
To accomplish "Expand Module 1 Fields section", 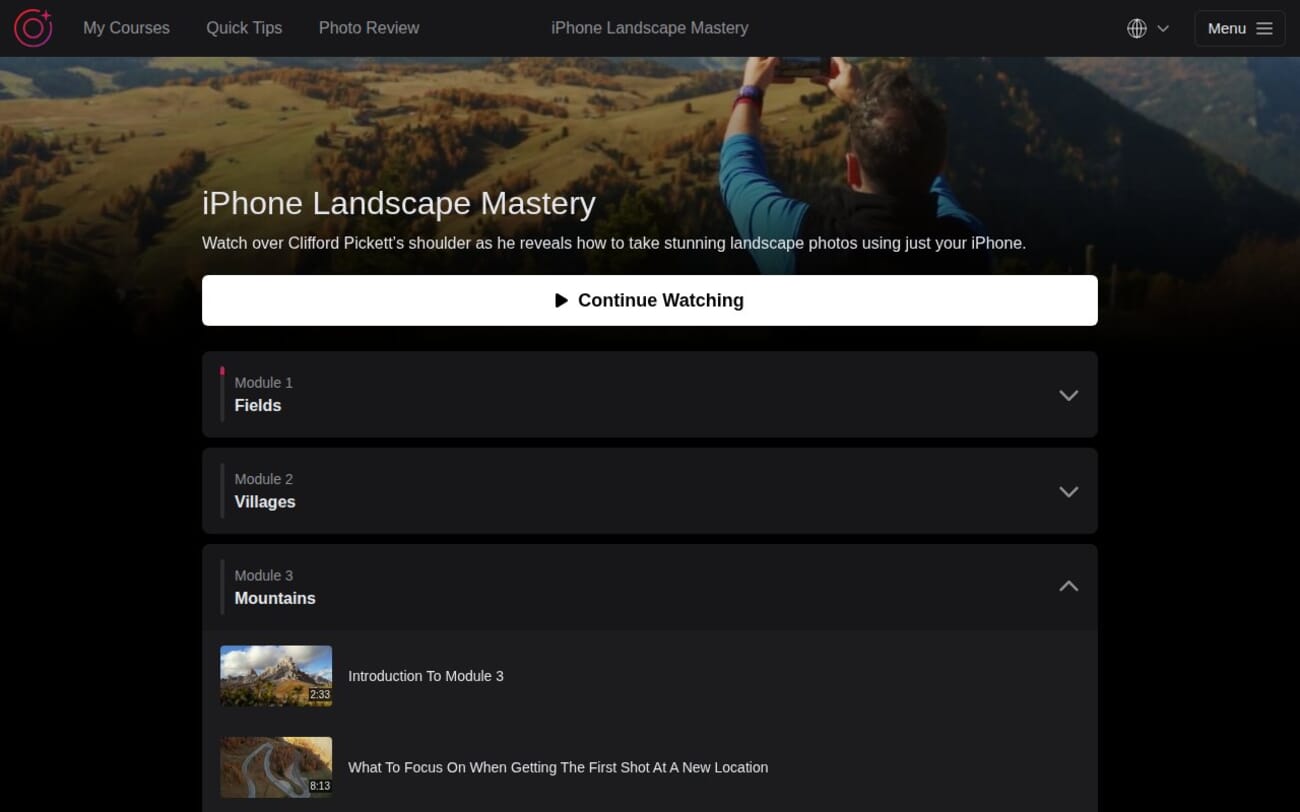I will coord(1068,394).
